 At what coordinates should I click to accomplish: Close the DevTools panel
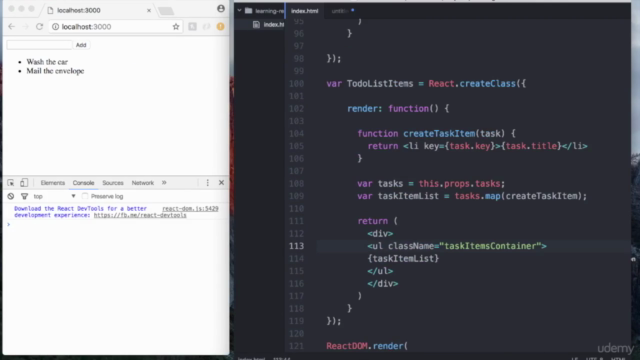click(221, 183)
